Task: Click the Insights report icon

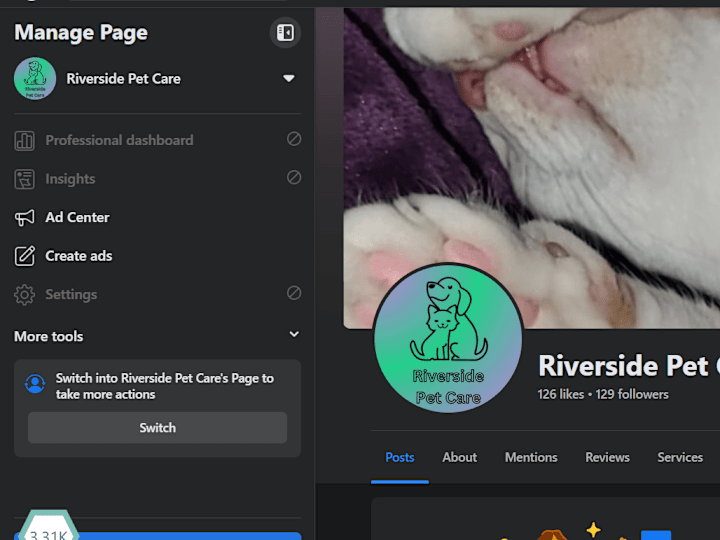Action: (24, 179)
